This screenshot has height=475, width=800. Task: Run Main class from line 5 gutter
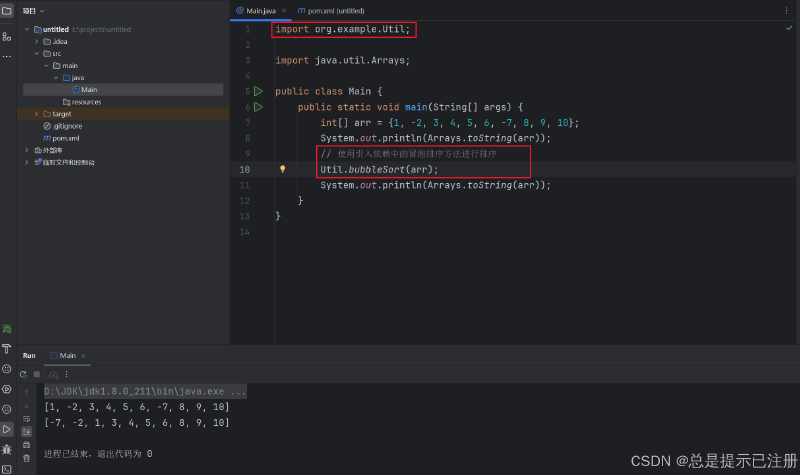pos(258,91)
